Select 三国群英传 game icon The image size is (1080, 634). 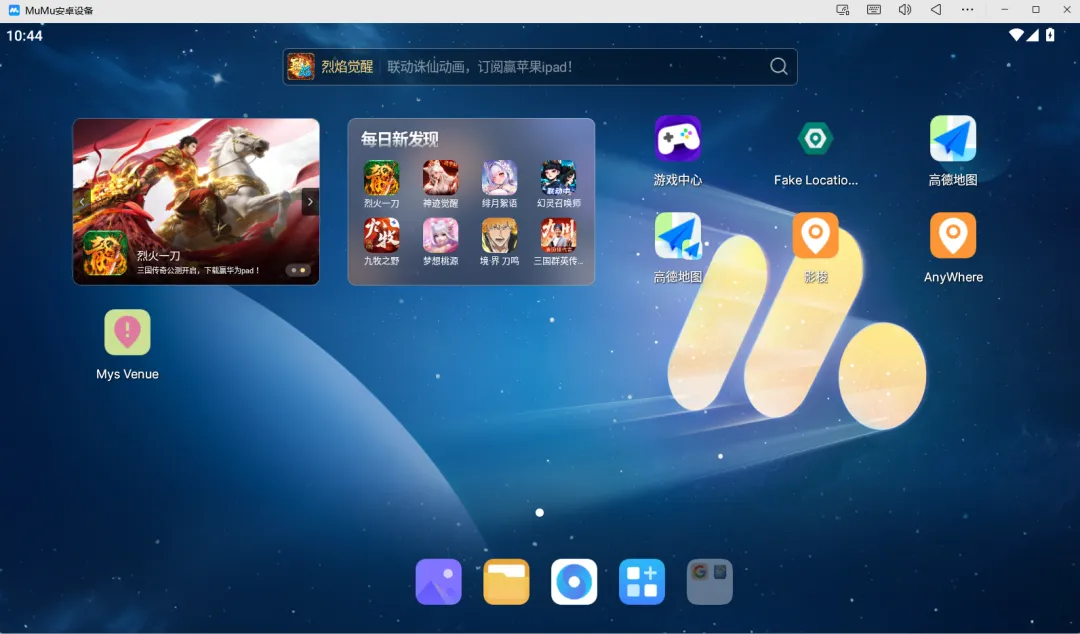pyautogui.click(x=559, y=236)
